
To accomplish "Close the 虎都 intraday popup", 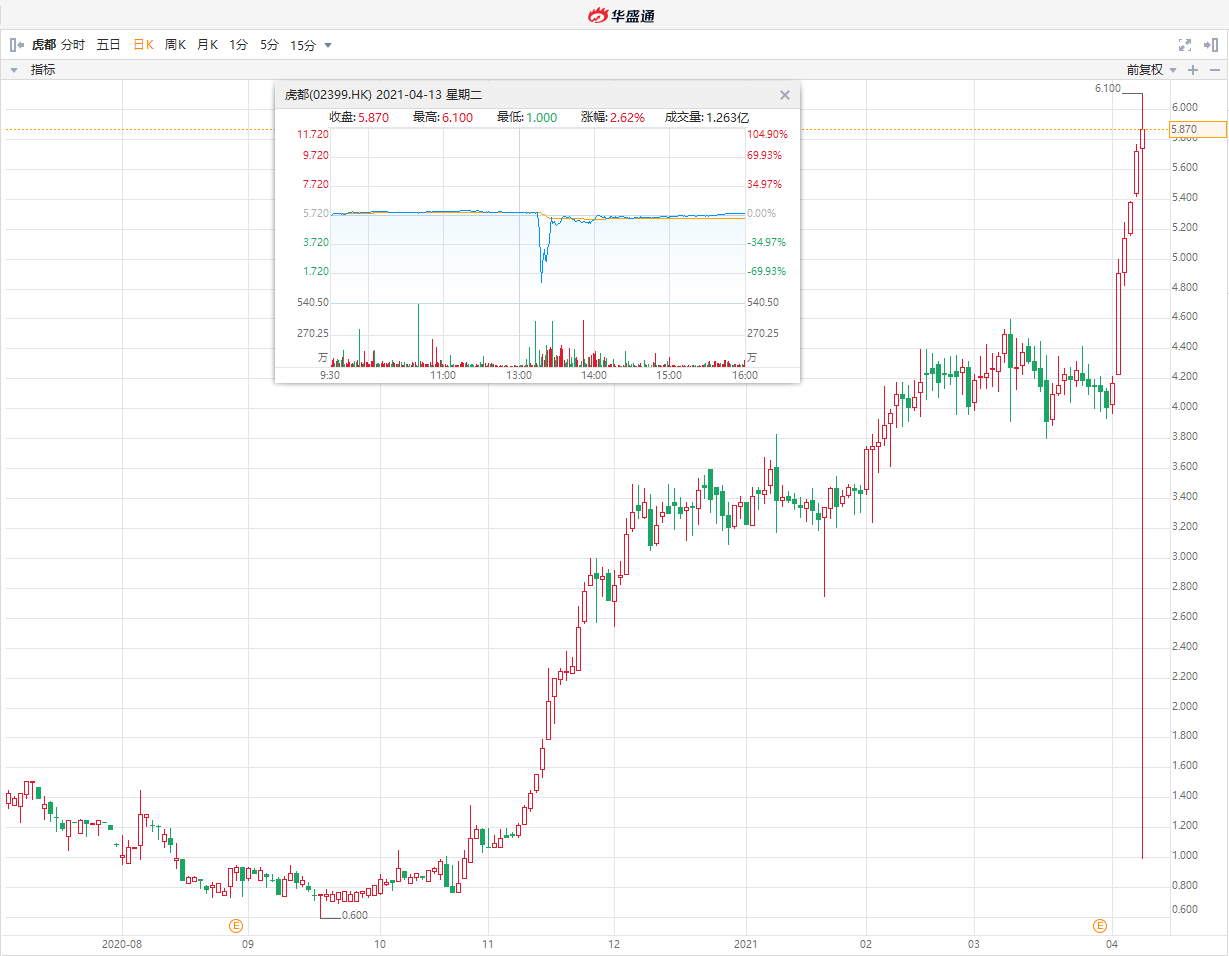I will 785,95.
